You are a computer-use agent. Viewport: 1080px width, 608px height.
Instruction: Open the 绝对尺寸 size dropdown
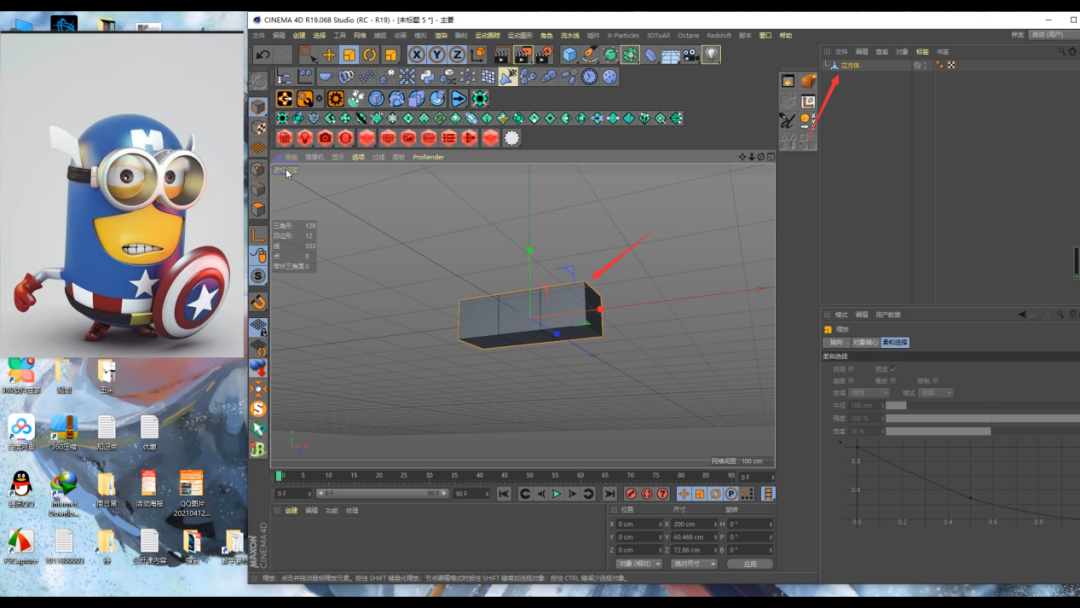[694, 564]
